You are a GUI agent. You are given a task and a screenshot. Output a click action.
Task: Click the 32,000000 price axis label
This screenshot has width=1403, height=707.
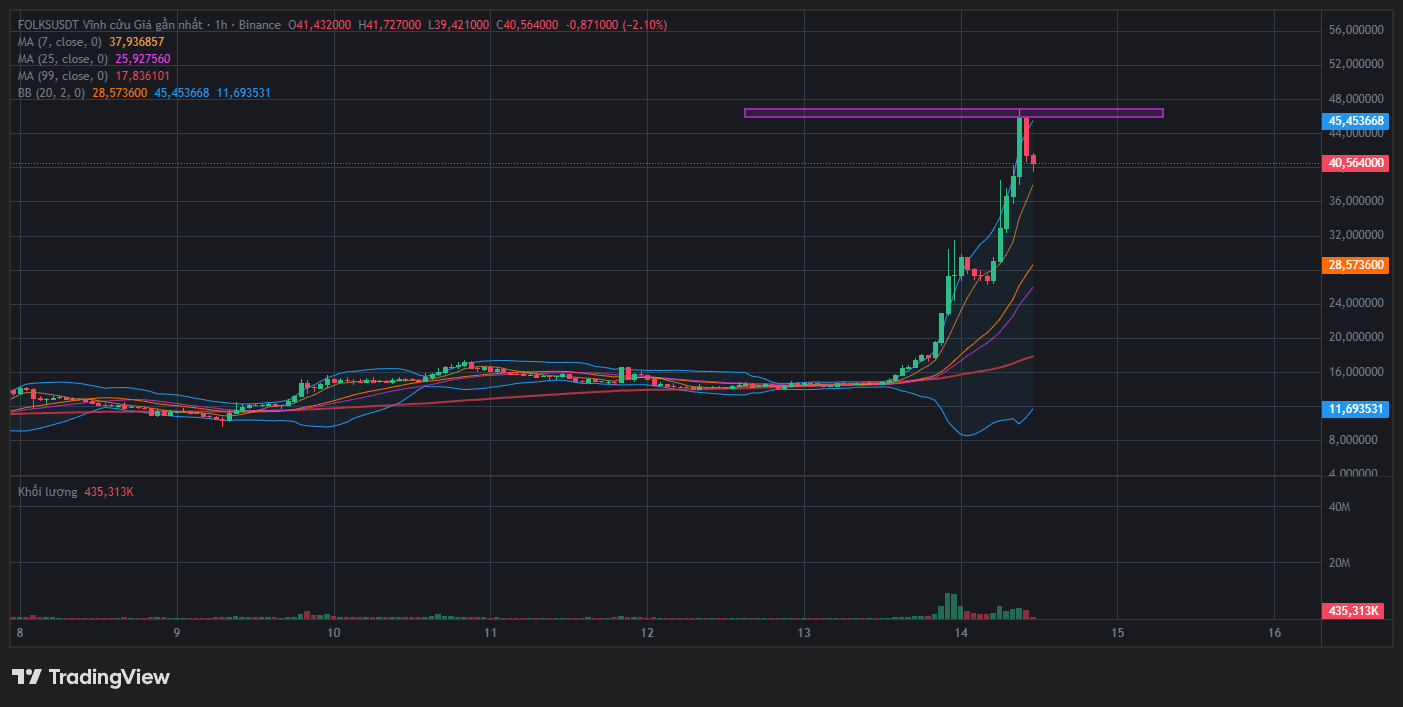pos(1356,235)
